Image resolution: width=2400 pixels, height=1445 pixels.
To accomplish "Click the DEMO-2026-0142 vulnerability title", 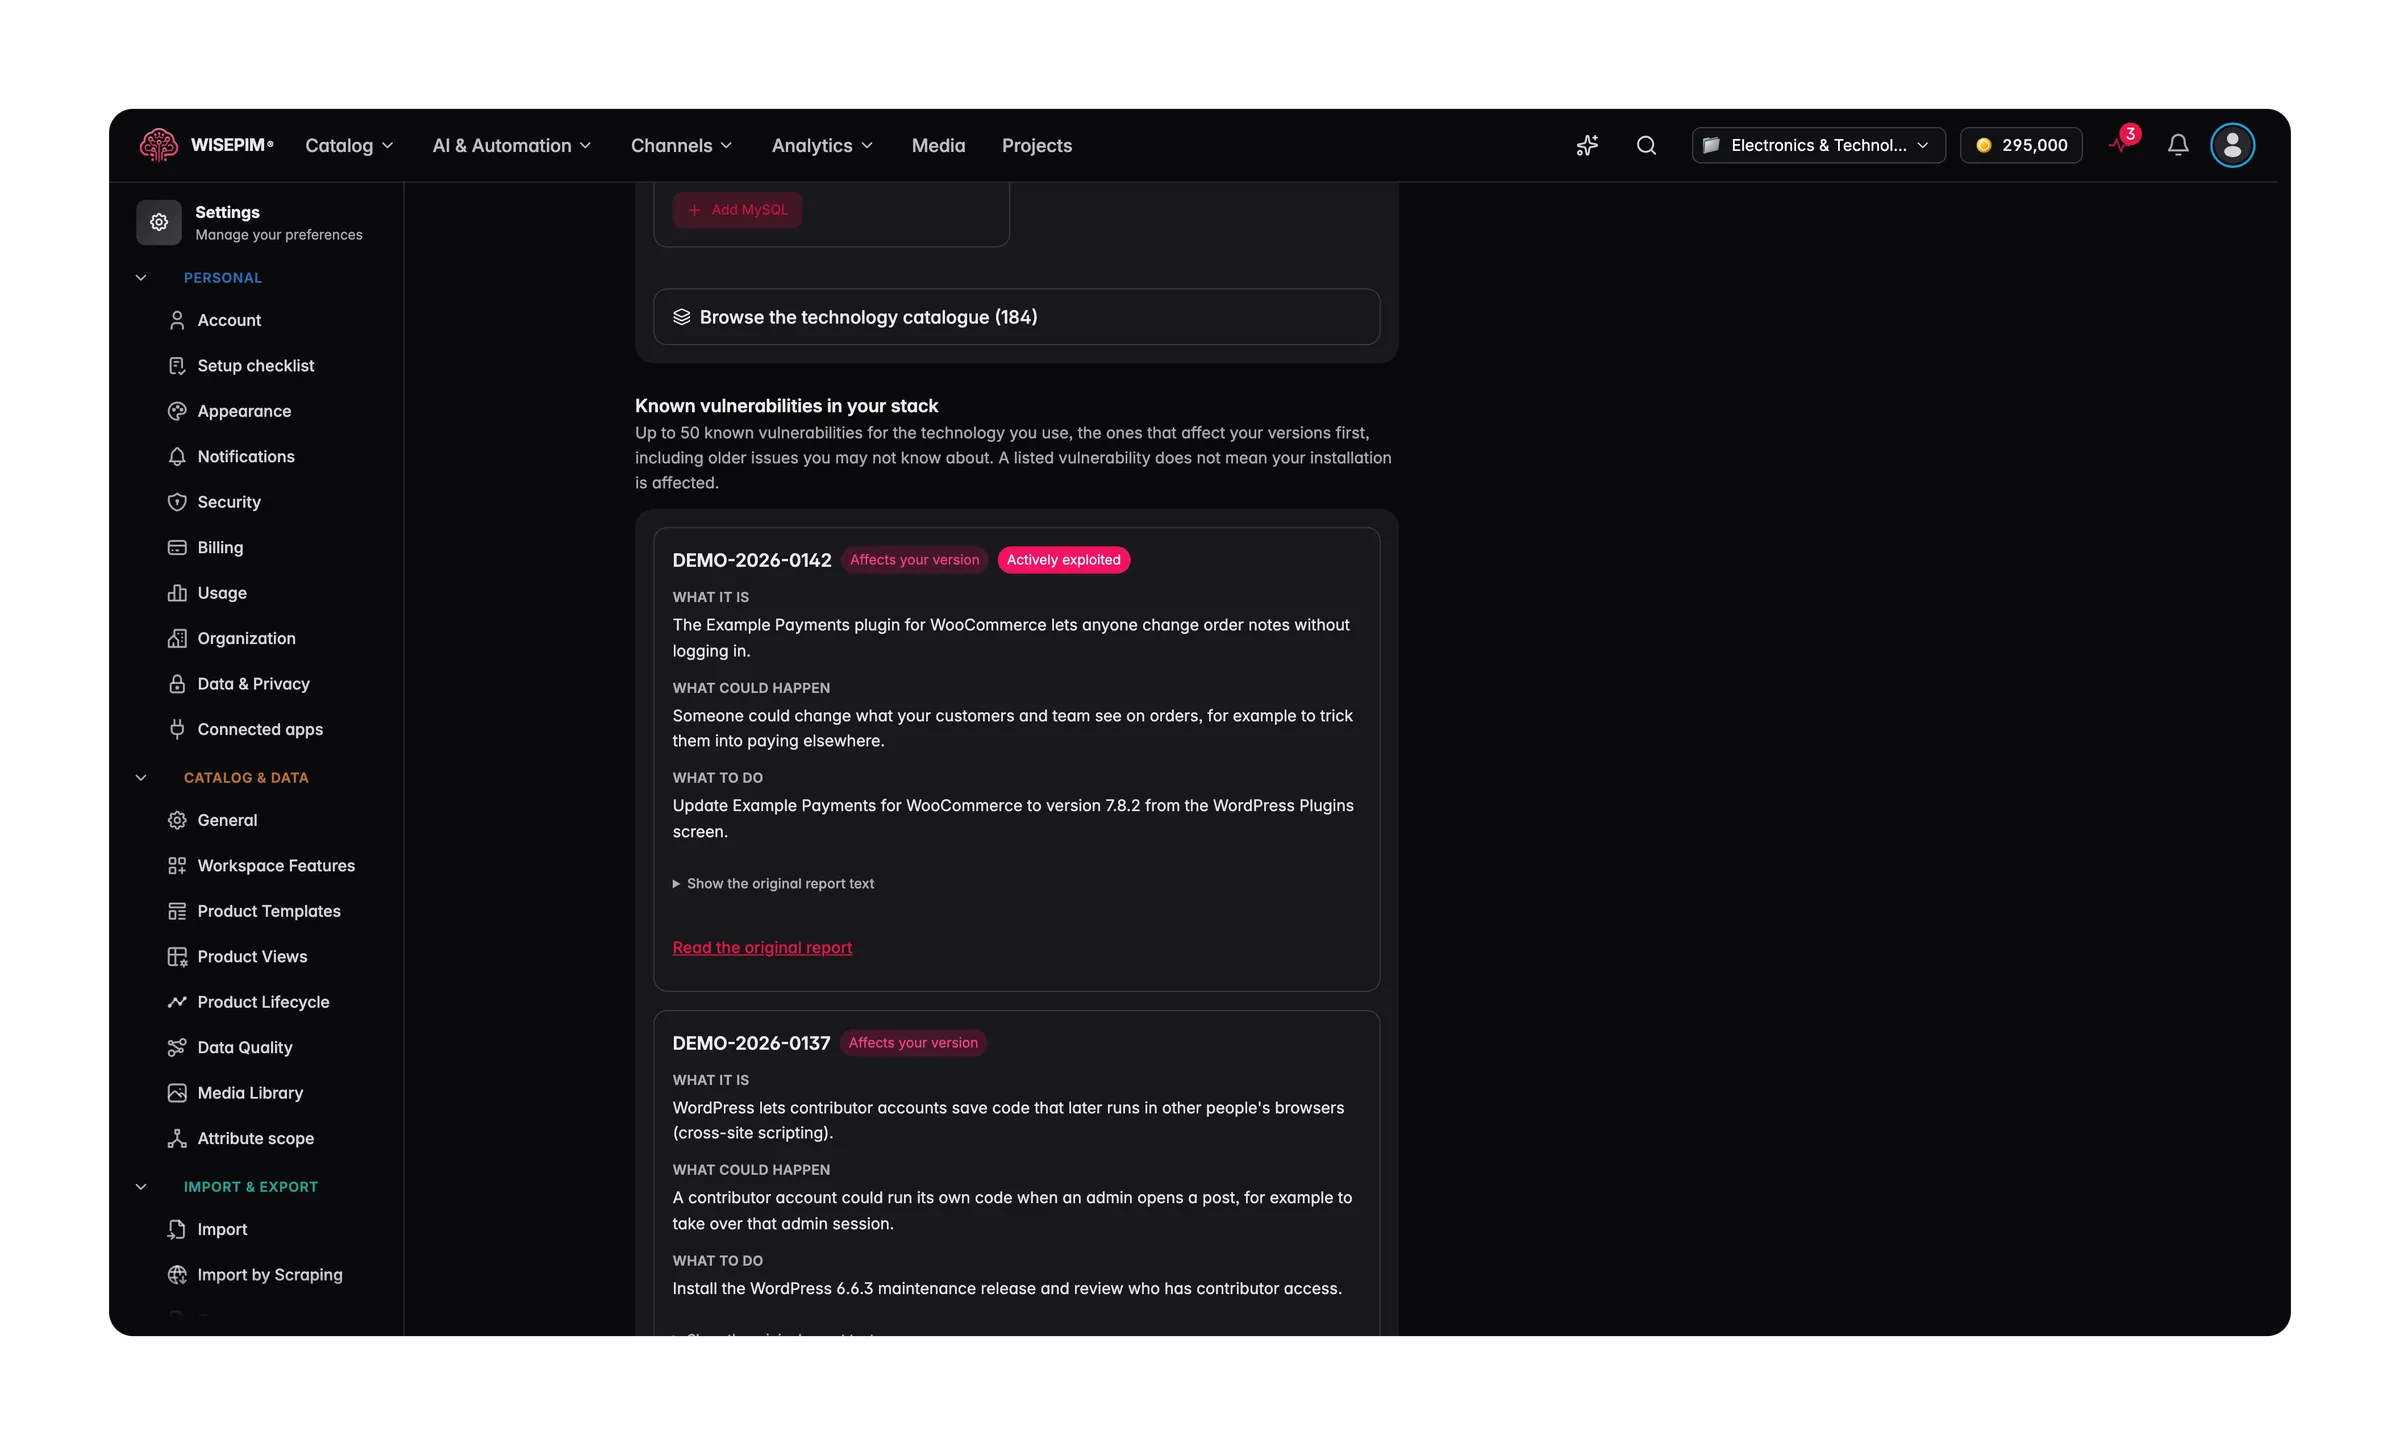I will (752, 561).
